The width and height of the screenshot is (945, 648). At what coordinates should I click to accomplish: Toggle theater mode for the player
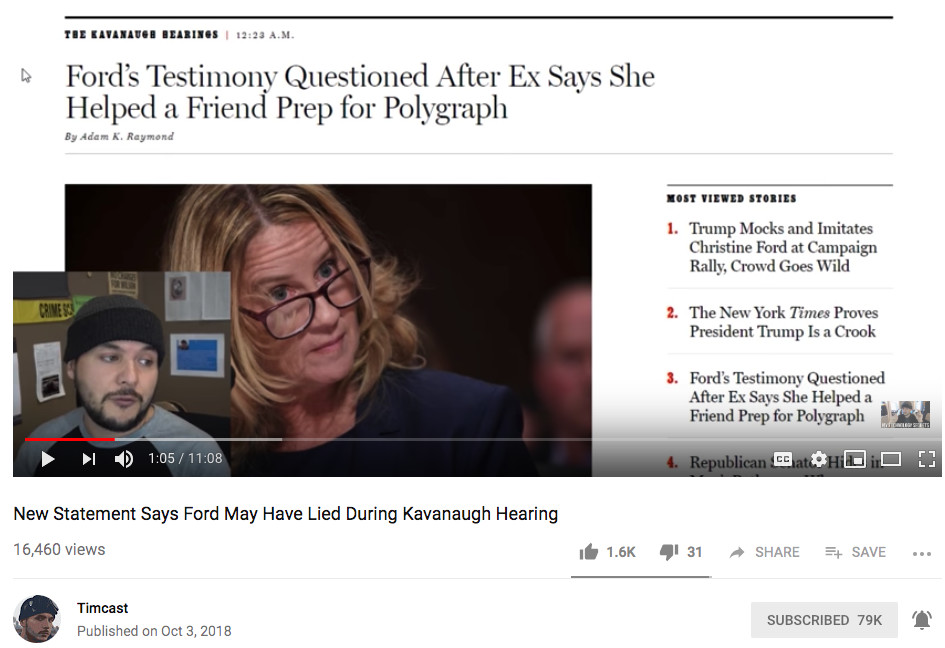pos(891,459)
